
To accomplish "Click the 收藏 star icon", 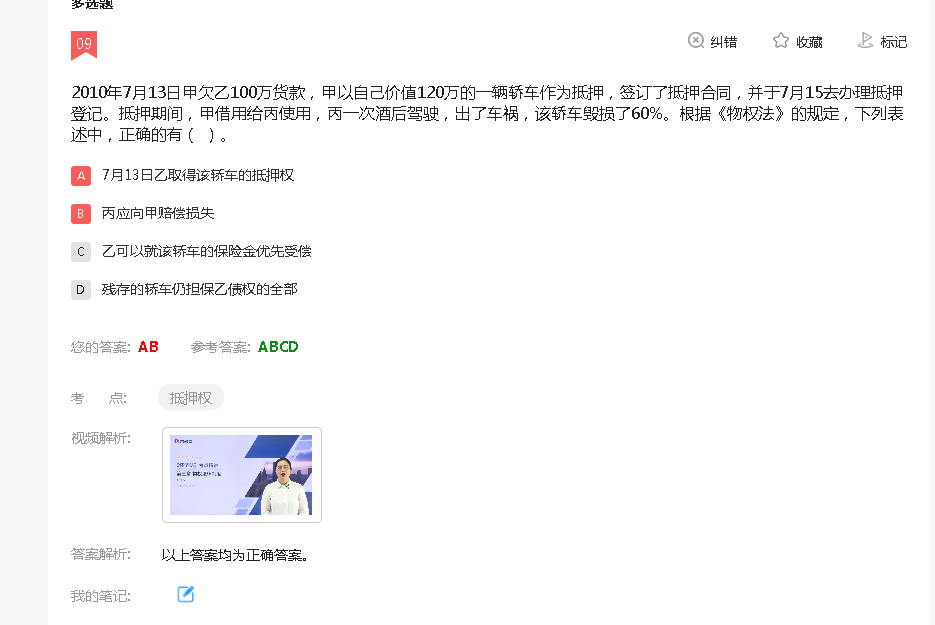I will 781,41.
